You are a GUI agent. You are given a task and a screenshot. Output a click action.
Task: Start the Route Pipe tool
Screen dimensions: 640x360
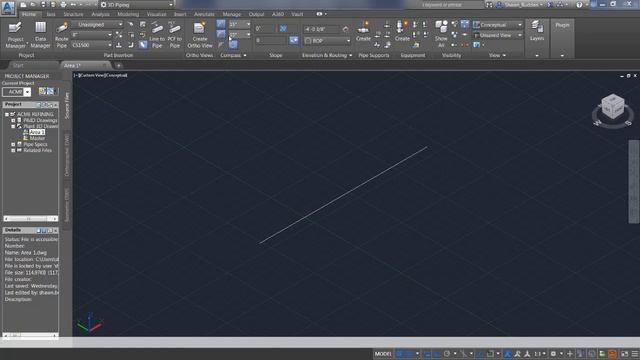tap(62, 35)
